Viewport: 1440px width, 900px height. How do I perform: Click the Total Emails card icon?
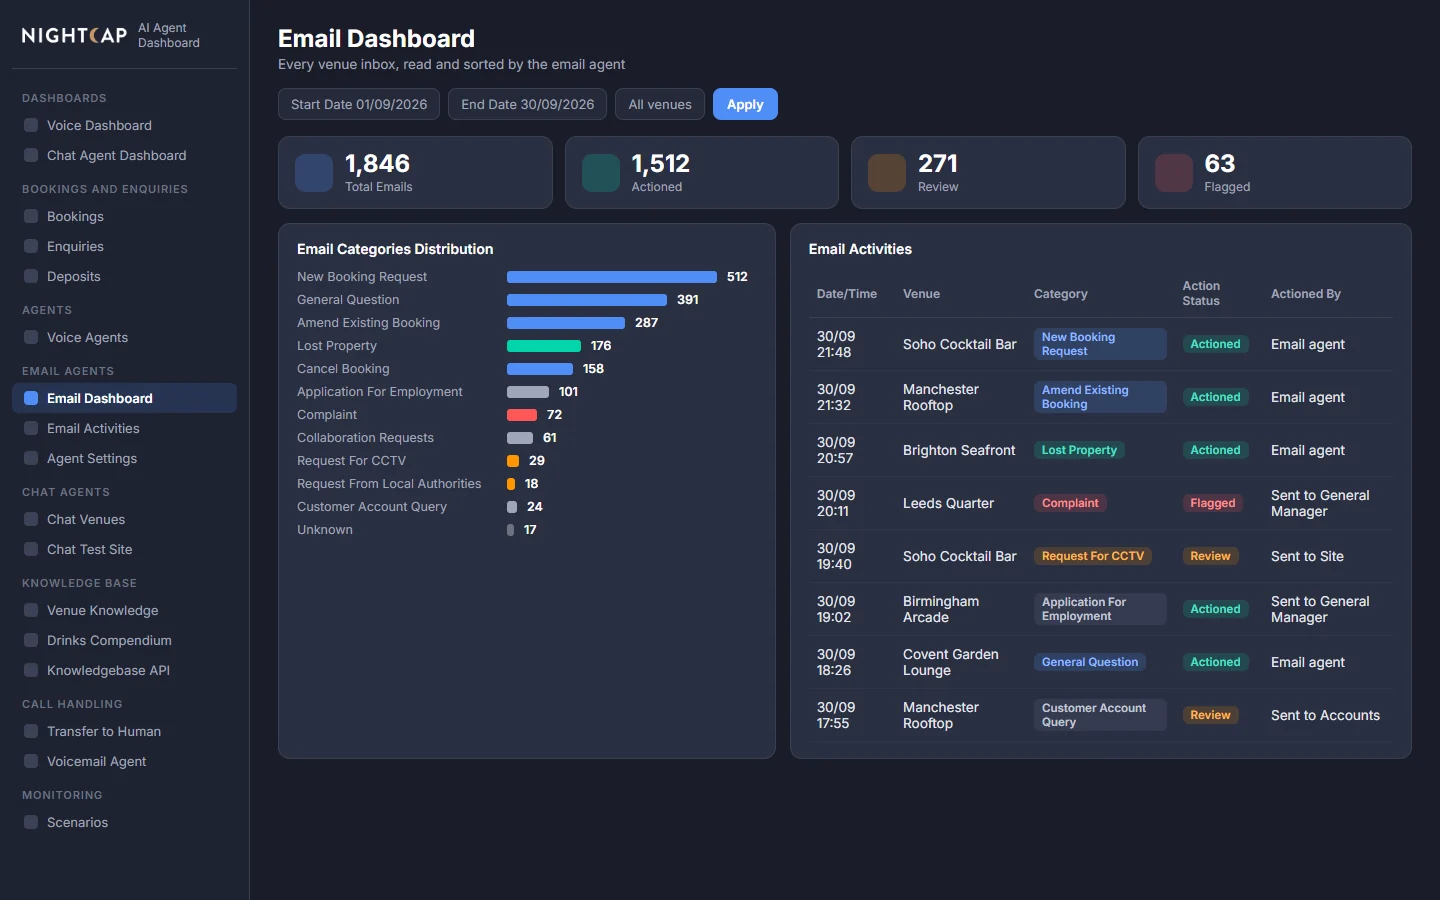pyautogui.click(x=314, y=173)
